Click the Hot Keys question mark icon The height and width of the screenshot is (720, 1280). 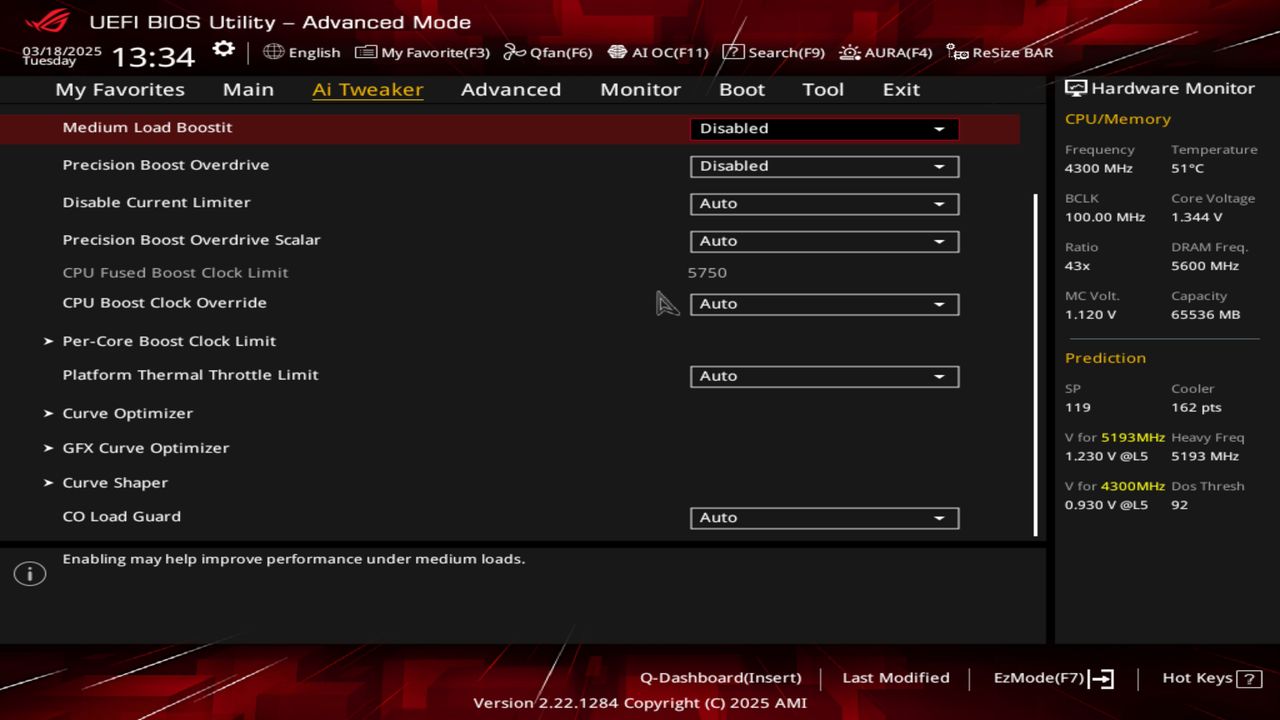coord(1249,679)
